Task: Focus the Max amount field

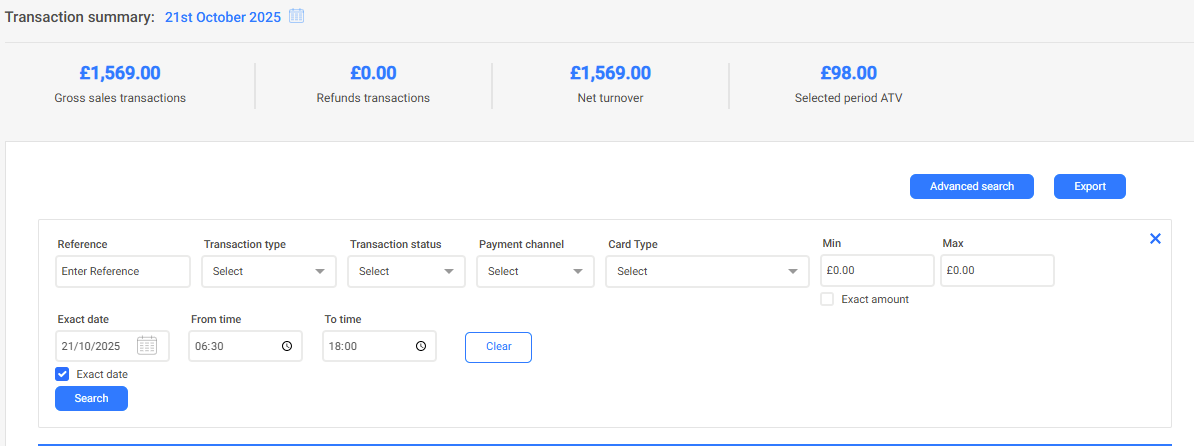Action: (x=997, y=271)
